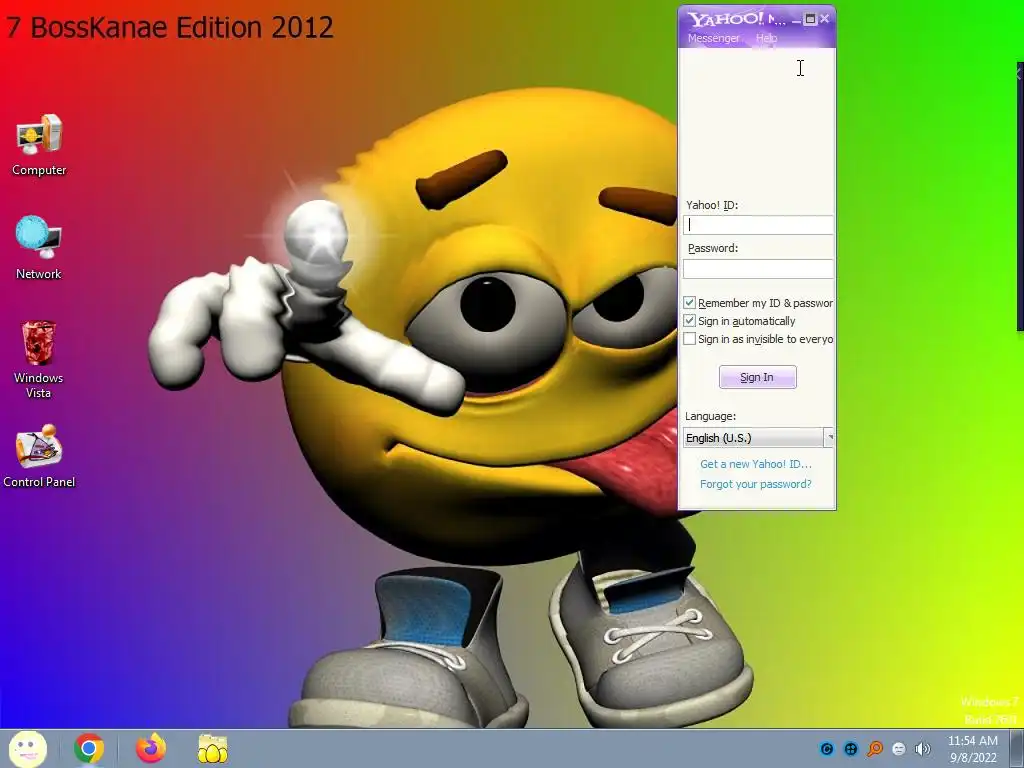Enable Sign in as invisible to everyone
Image resolution: width=1024 pixels, height=768 pixels.
[690, 339]
